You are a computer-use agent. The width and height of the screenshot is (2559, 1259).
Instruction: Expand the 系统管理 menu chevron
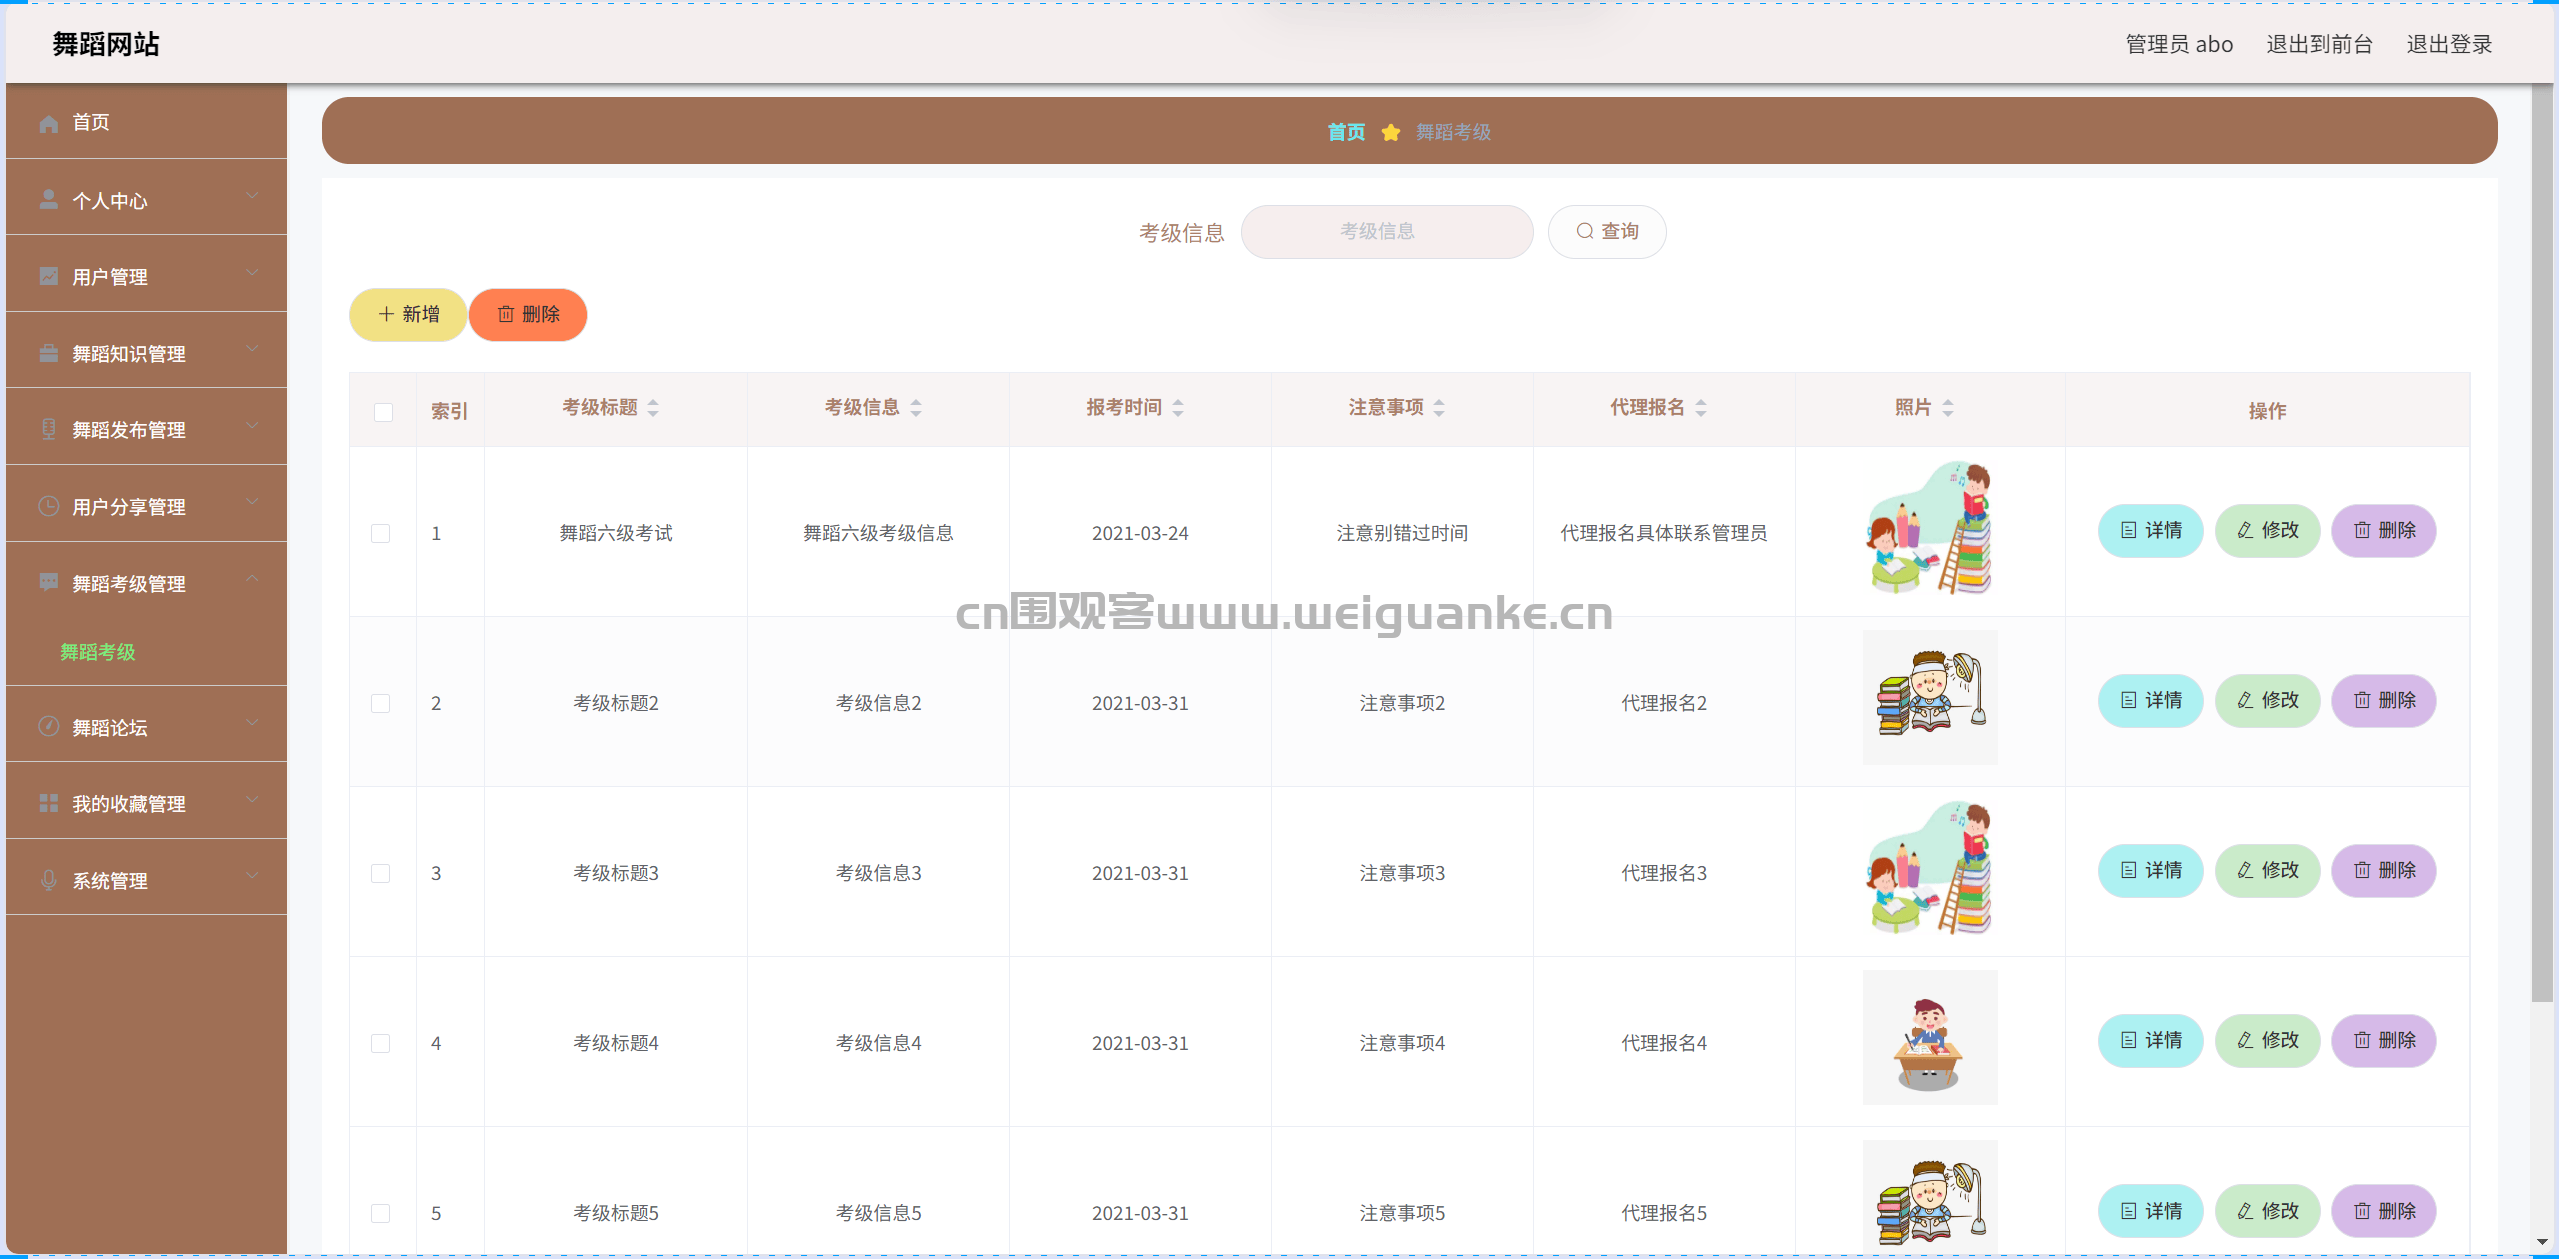[252, 876]
